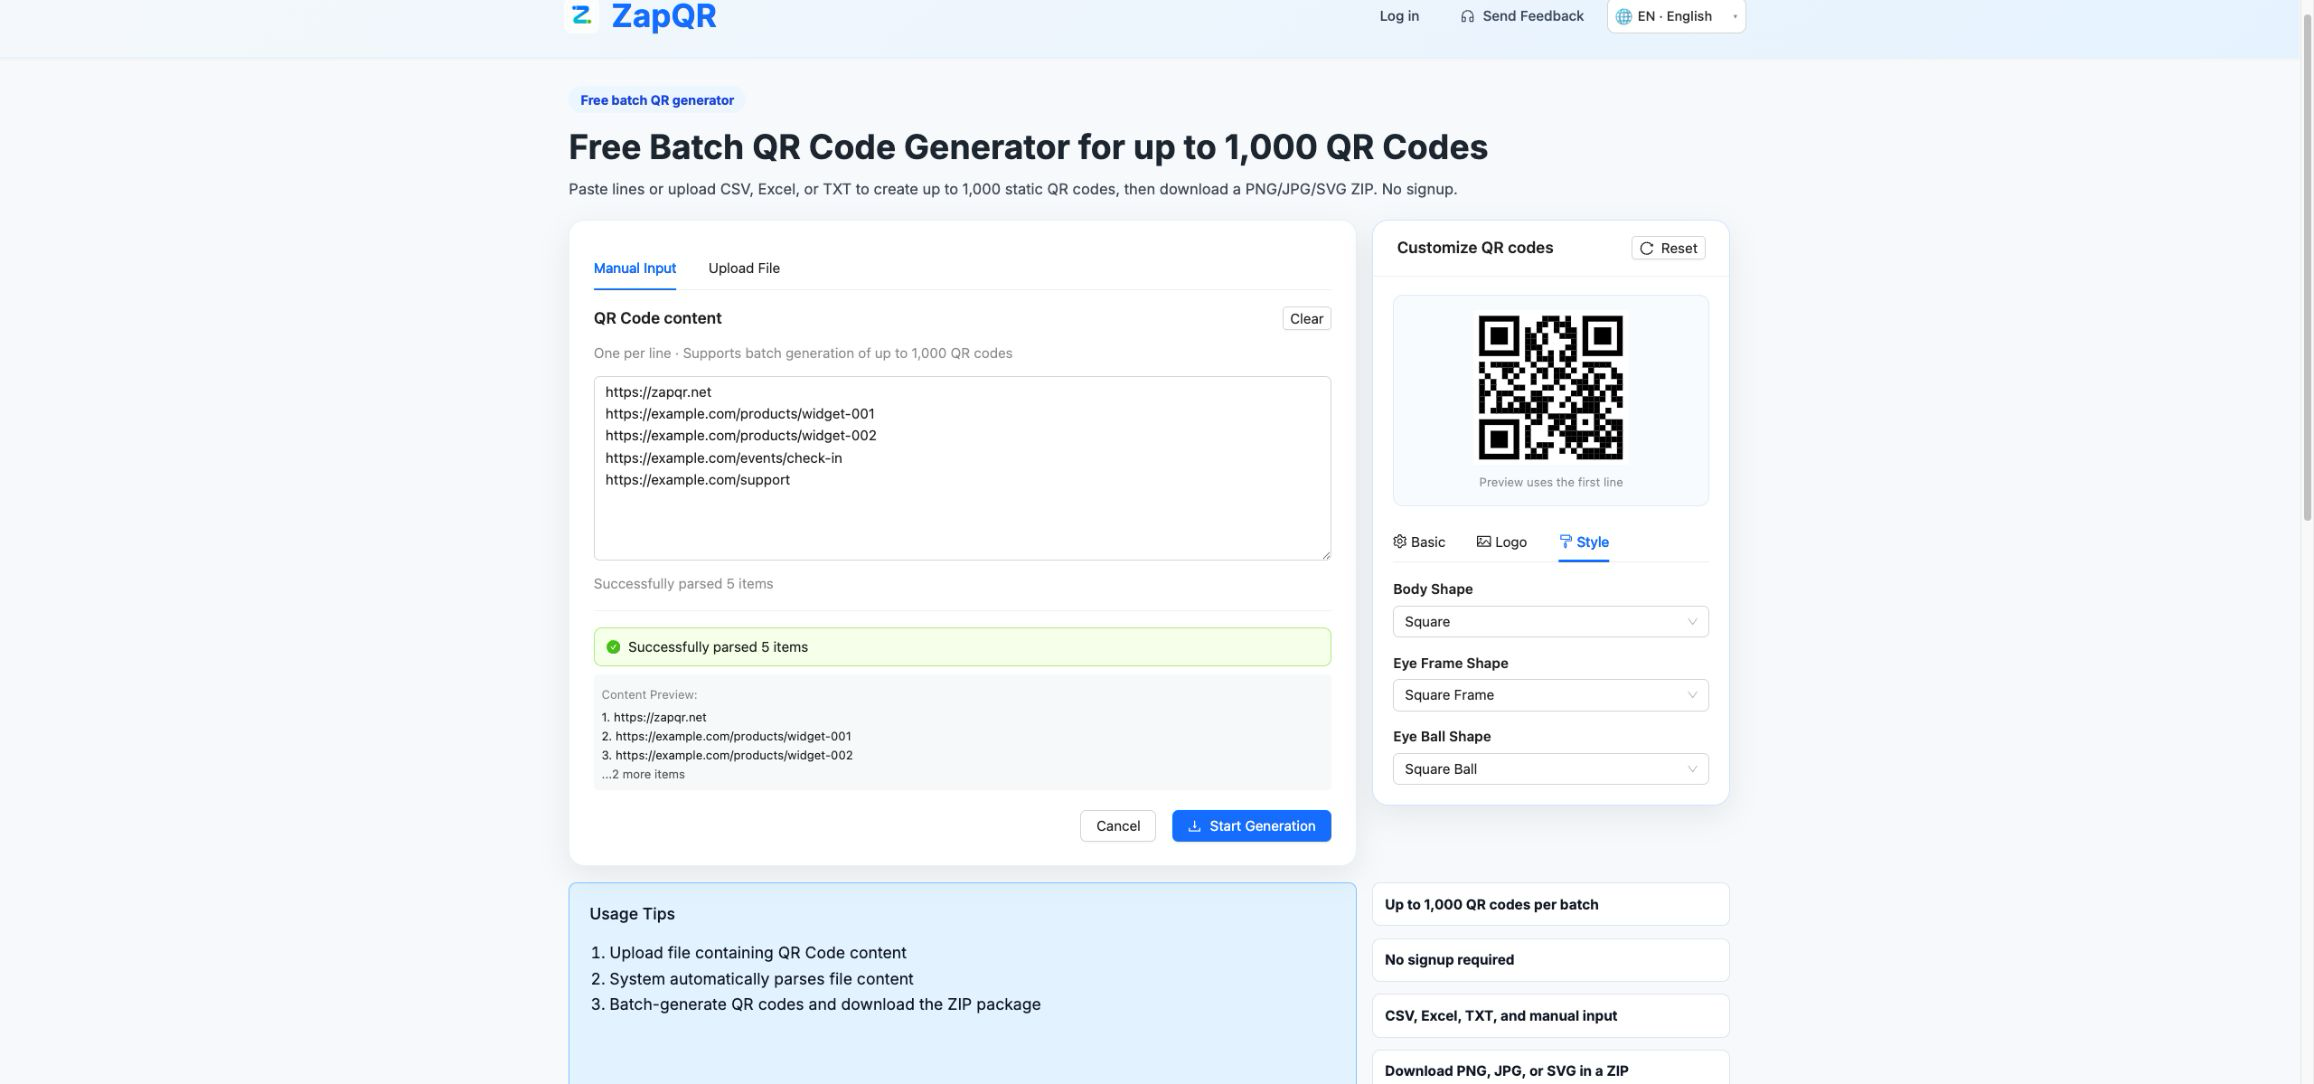Click the circular arrow Reset icon
Screen dimensions: 2314x1084
pos(1646,248)
